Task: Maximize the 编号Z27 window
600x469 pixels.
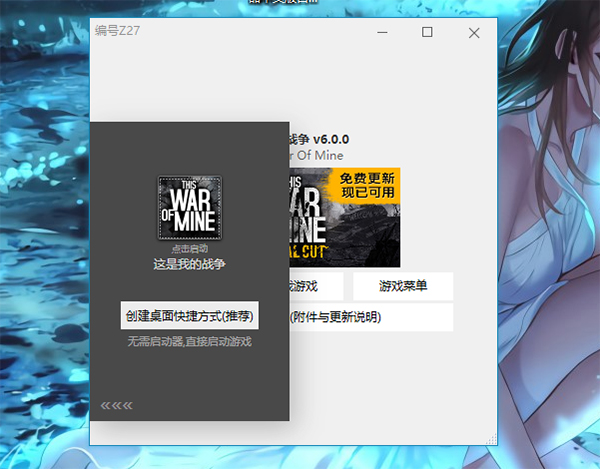Action: tap(427, 32)
